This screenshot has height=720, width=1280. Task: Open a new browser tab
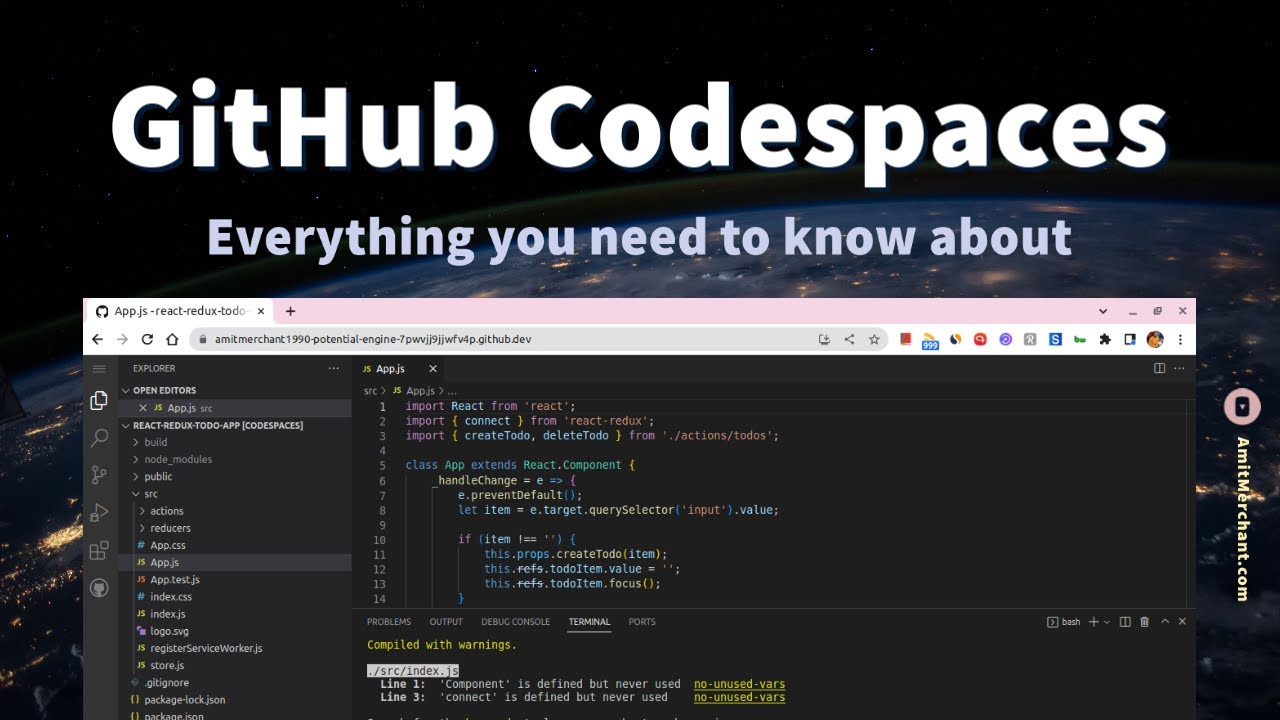point(290,311)
